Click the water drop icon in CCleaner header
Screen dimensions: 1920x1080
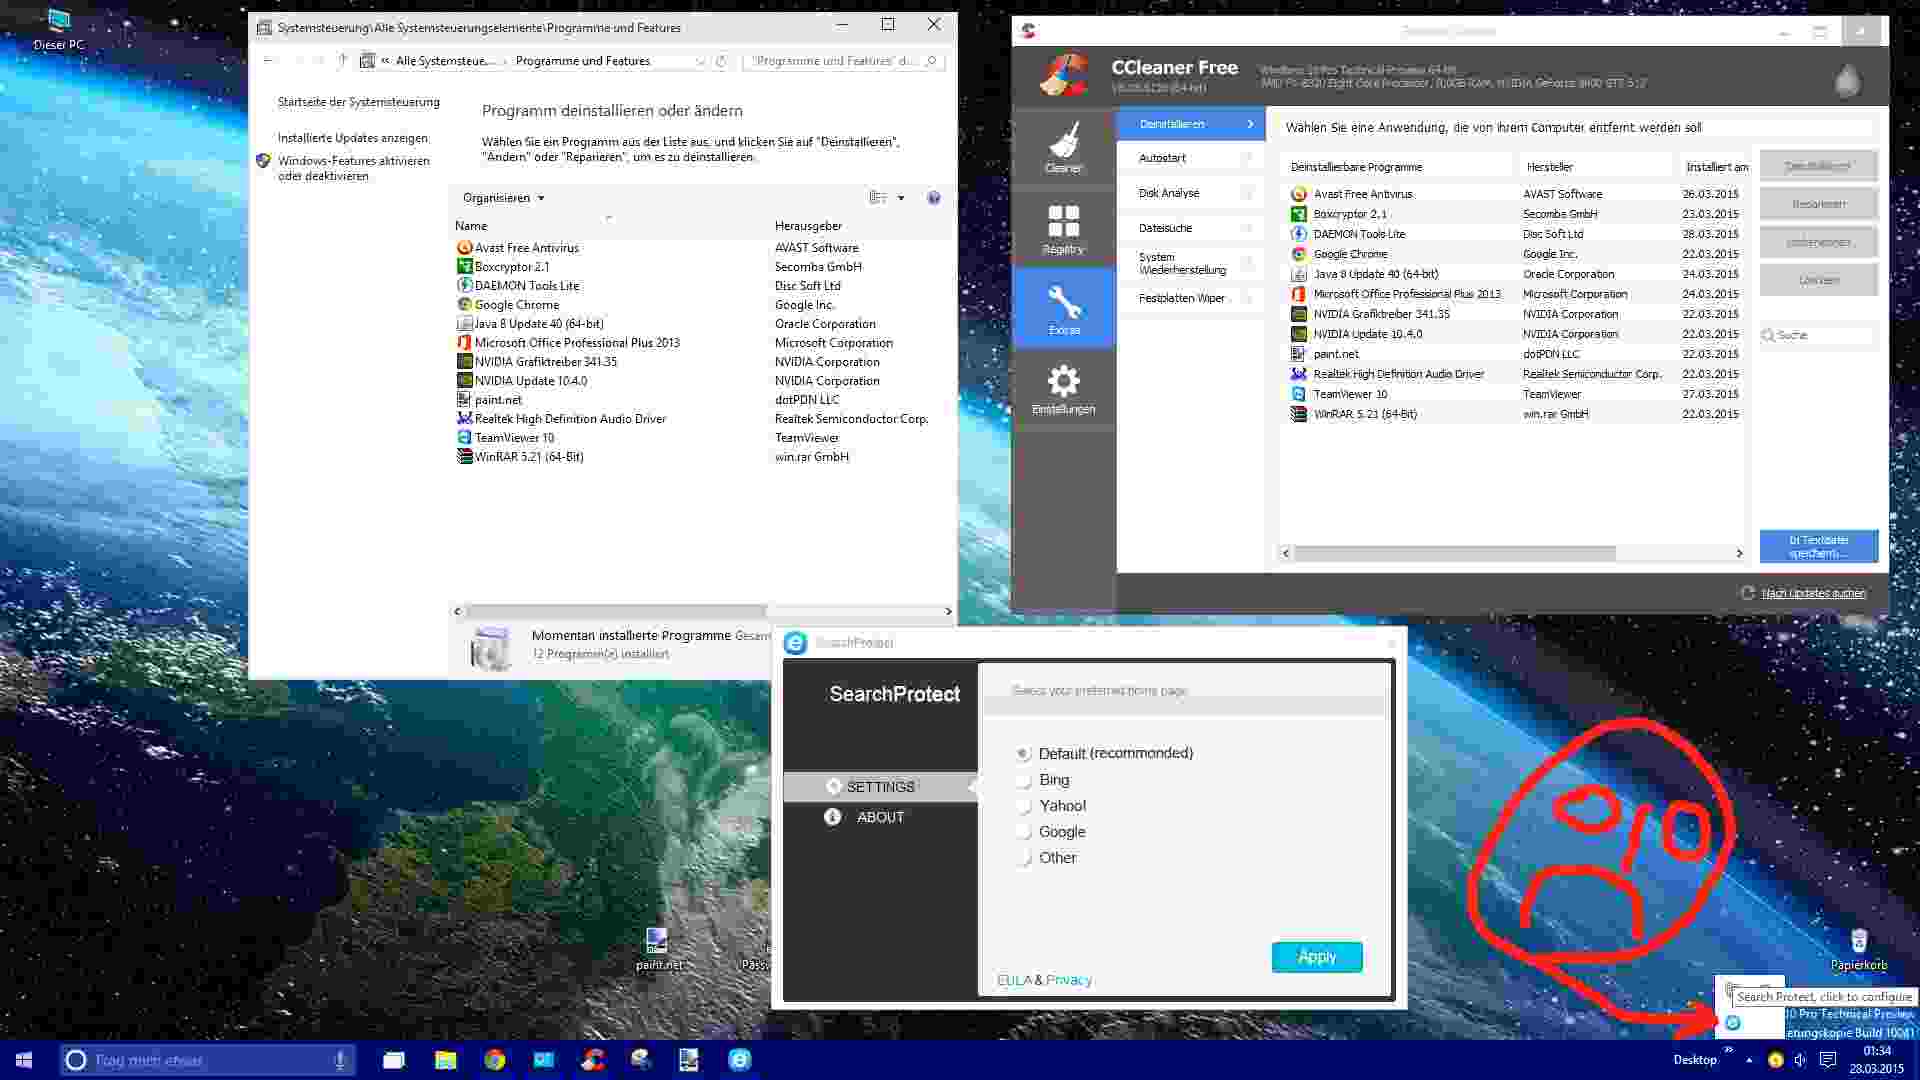coord(1848,80)
